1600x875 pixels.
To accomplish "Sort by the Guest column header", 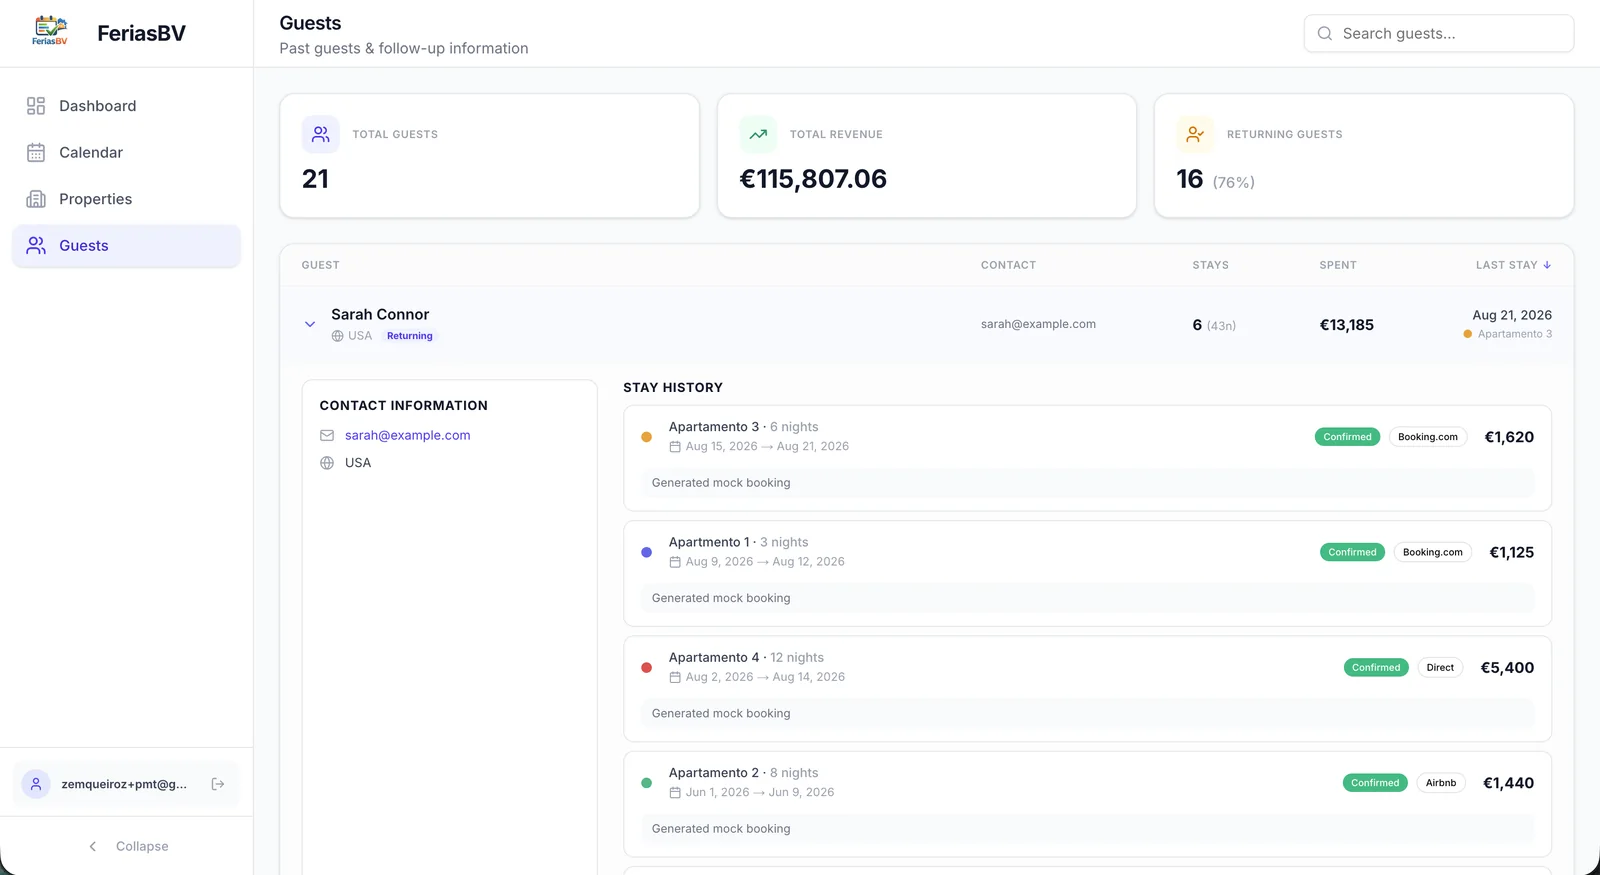I will coord(320,265).
